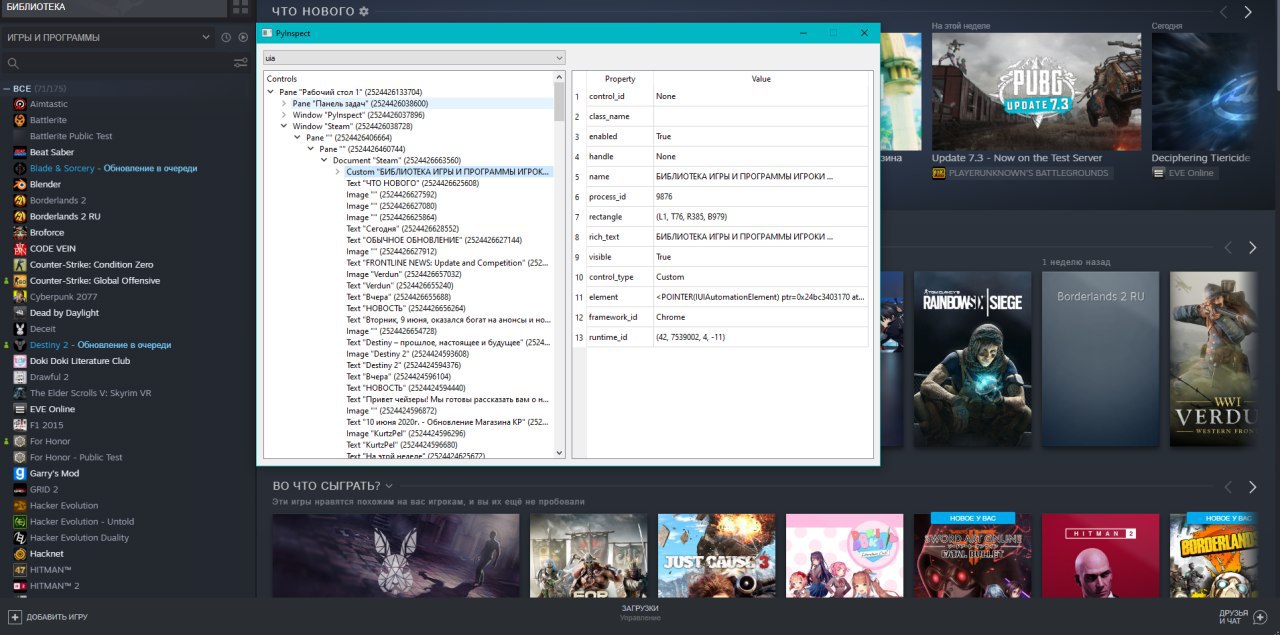This screenshot has width=1280, height=635.
Task: Click the Dead by Daylight icon
Action: pyautogui.click(x=20, y=313)
